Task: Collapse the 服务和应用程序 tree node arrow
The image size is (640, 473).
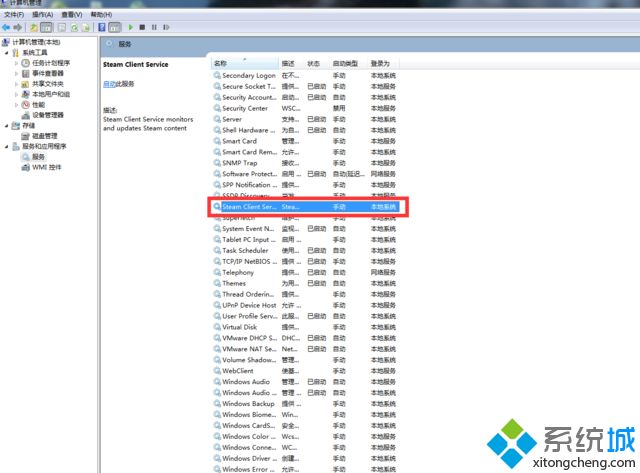Action: click(x=7, y=147)
